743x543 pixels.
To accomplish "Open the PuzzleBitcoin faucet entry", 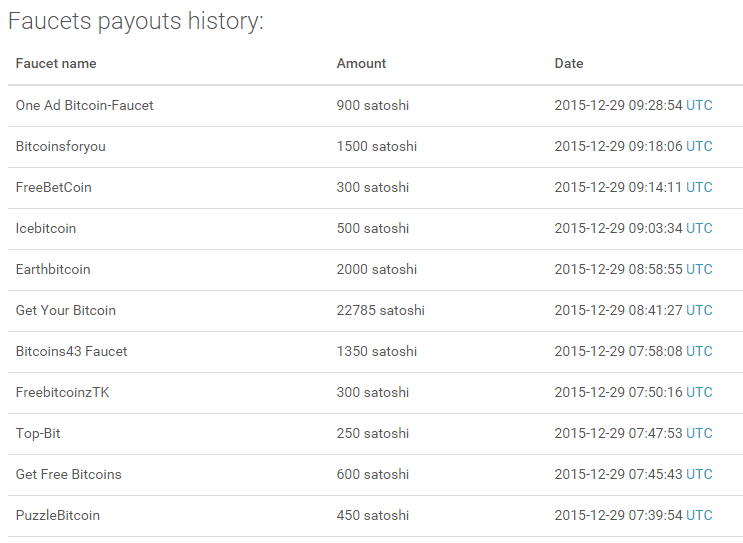I will 58,515.
